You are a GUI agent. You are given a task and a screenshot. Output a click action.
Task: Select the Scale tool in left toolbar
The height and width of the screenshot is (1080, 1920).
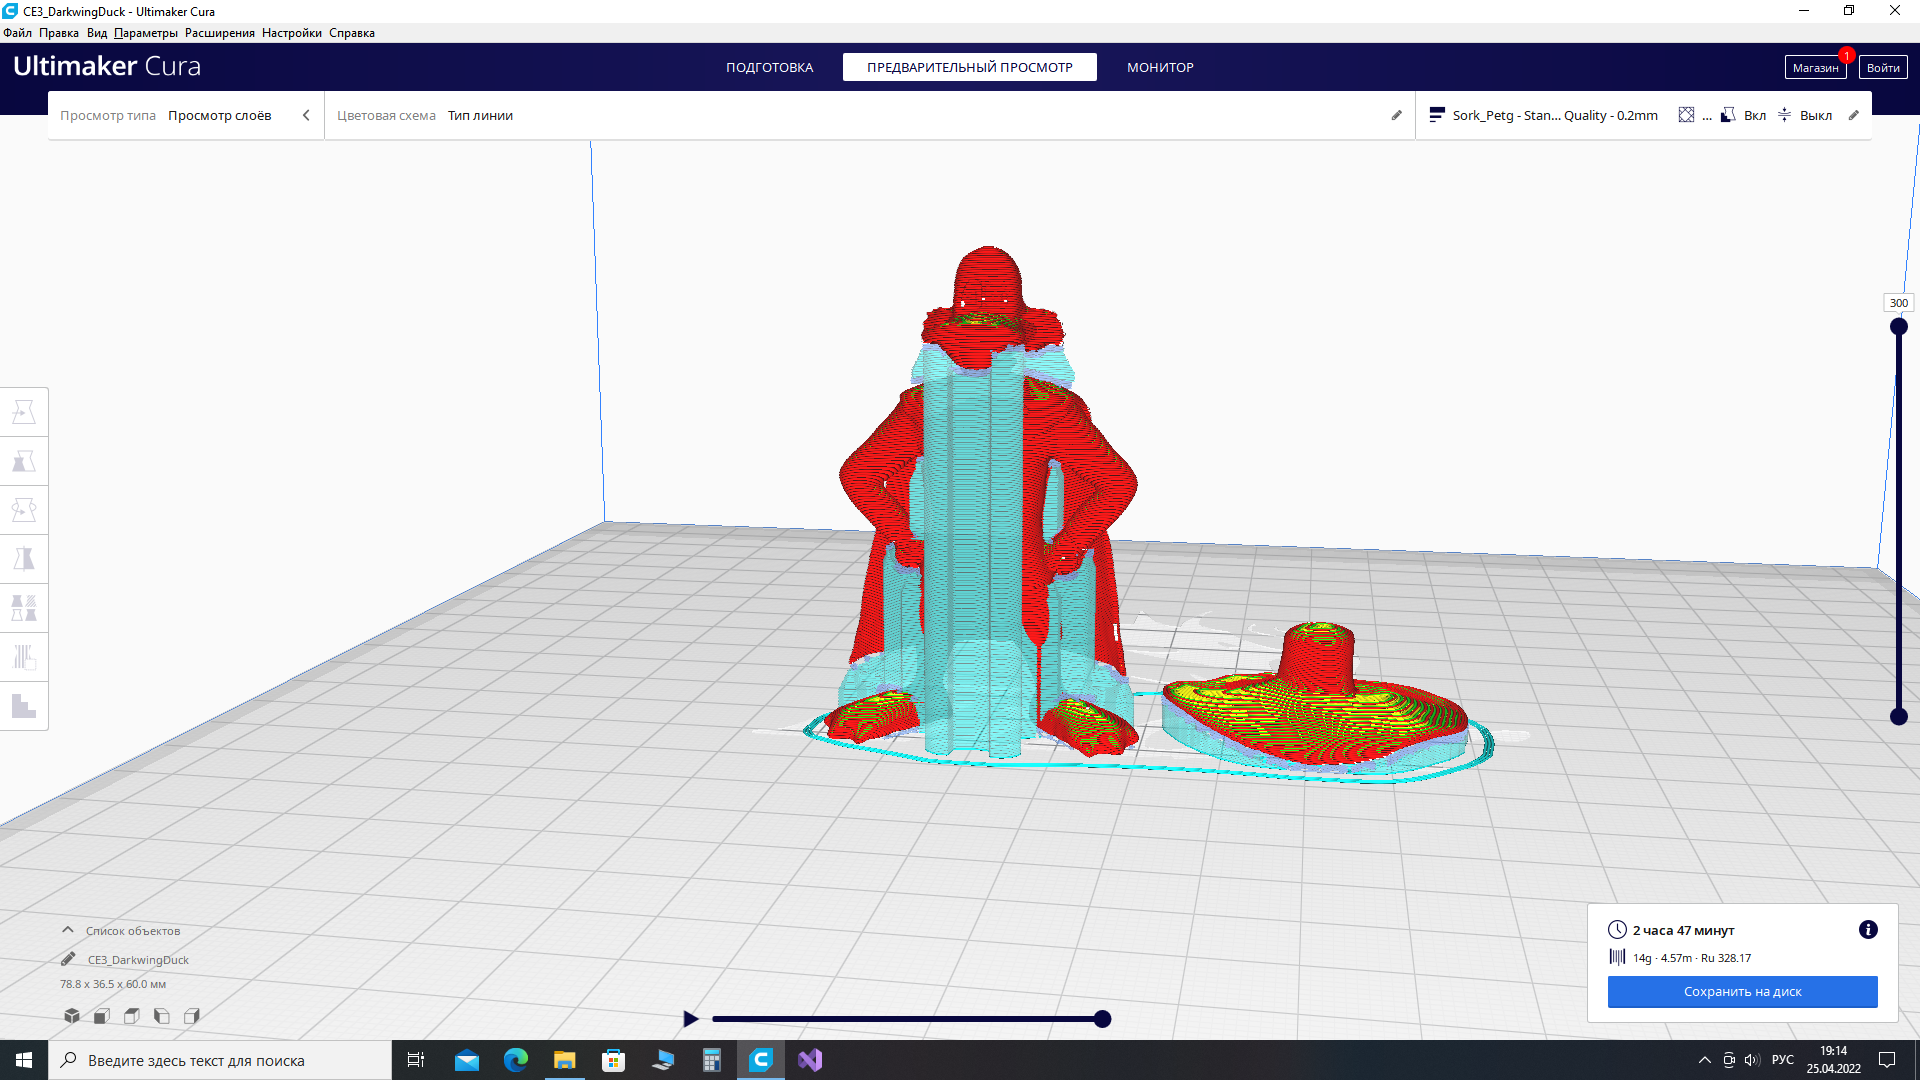24,461
